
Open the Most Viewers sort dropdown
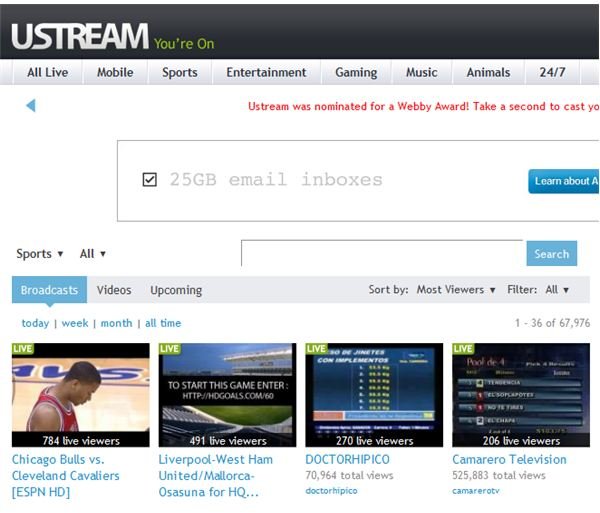coord(456,290)
